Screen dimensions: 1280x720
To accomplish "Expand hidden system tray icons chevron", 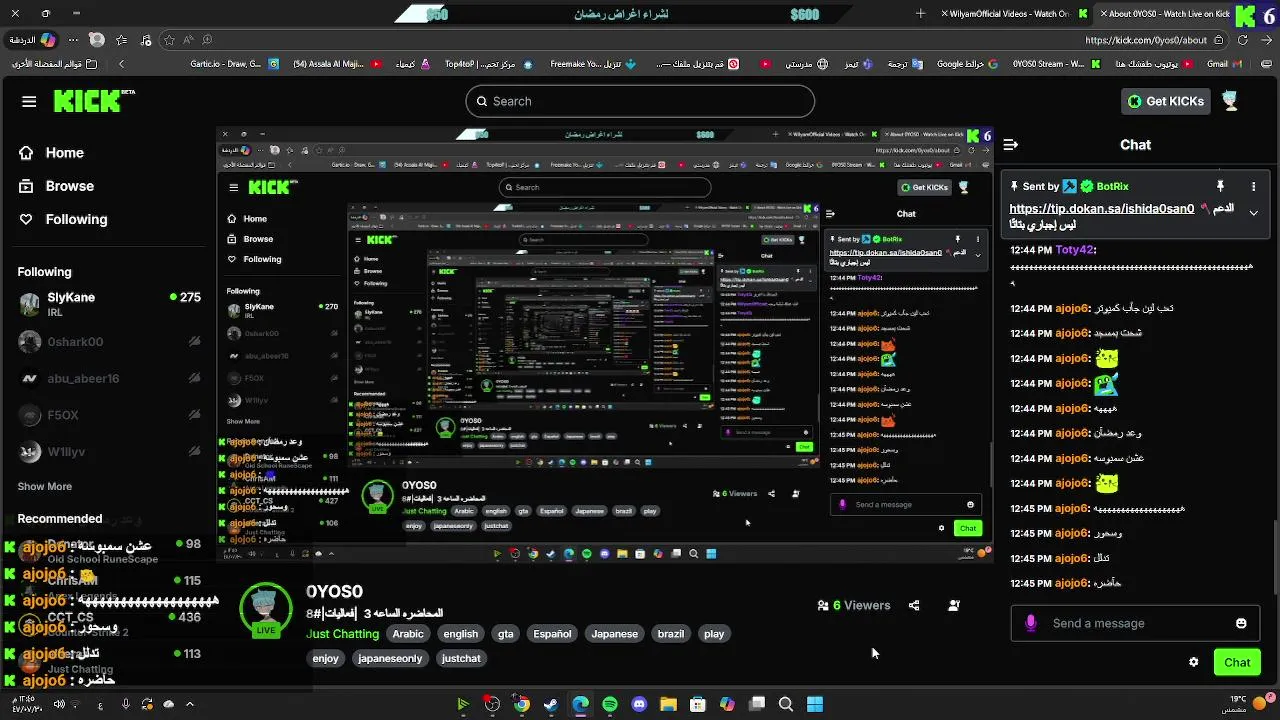I will (190, 704).
